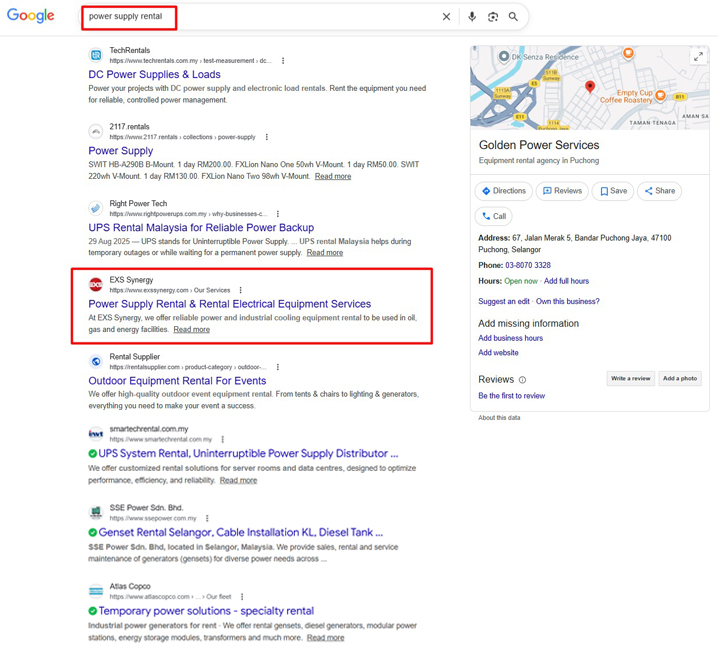Click Own this business? link
Image resolution: width=718 pixels, height=654 pixels.
(567, 301)
